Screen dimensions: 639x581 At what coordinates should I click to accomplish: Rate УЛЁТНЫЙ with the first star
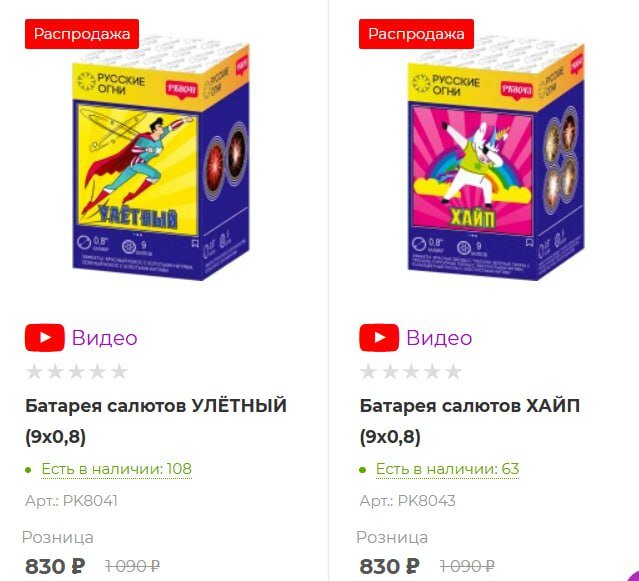(x=34, y=372)
